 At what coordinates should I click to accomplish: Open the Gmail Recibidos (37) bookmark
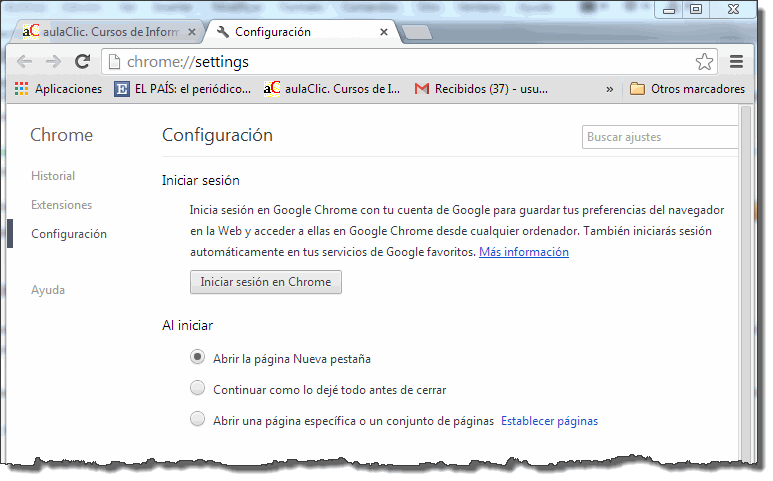tap(481, 89)
